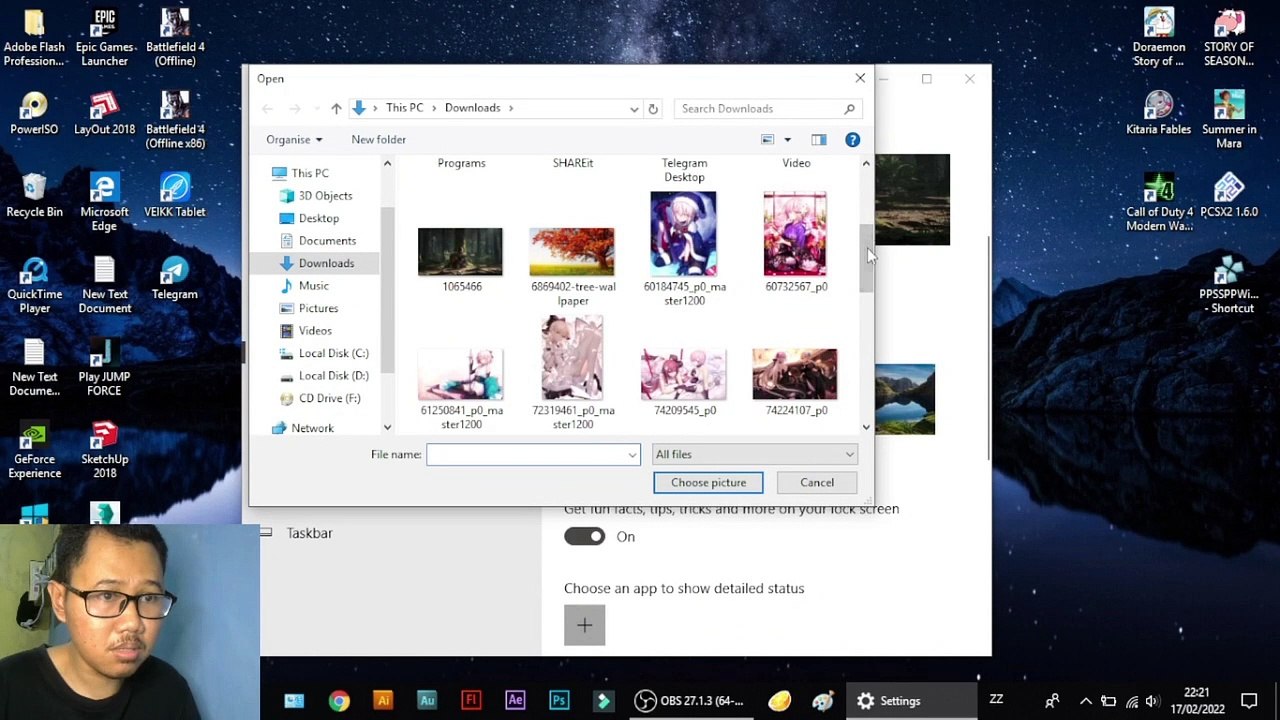Click the add app plus icon in Settings
The width and height of the screenshot is (1280, 720).
point(584,625)
